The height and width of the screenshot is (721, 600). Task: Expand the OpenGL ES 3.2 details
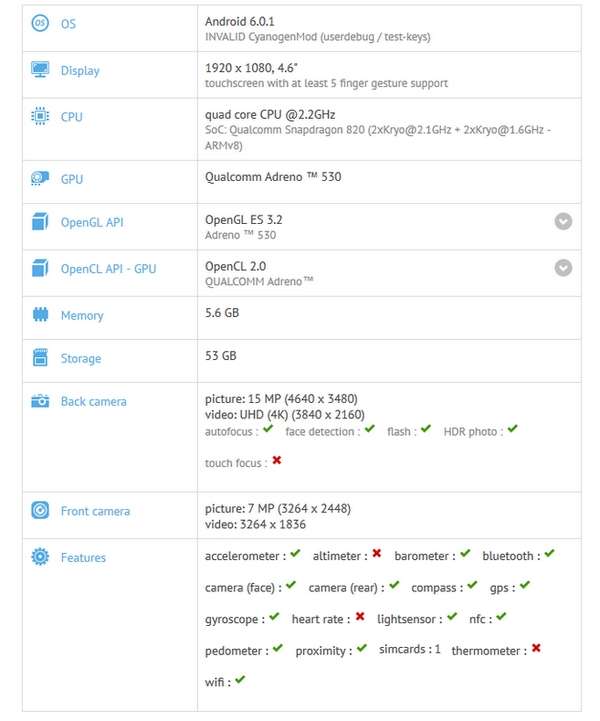[563, 221]
